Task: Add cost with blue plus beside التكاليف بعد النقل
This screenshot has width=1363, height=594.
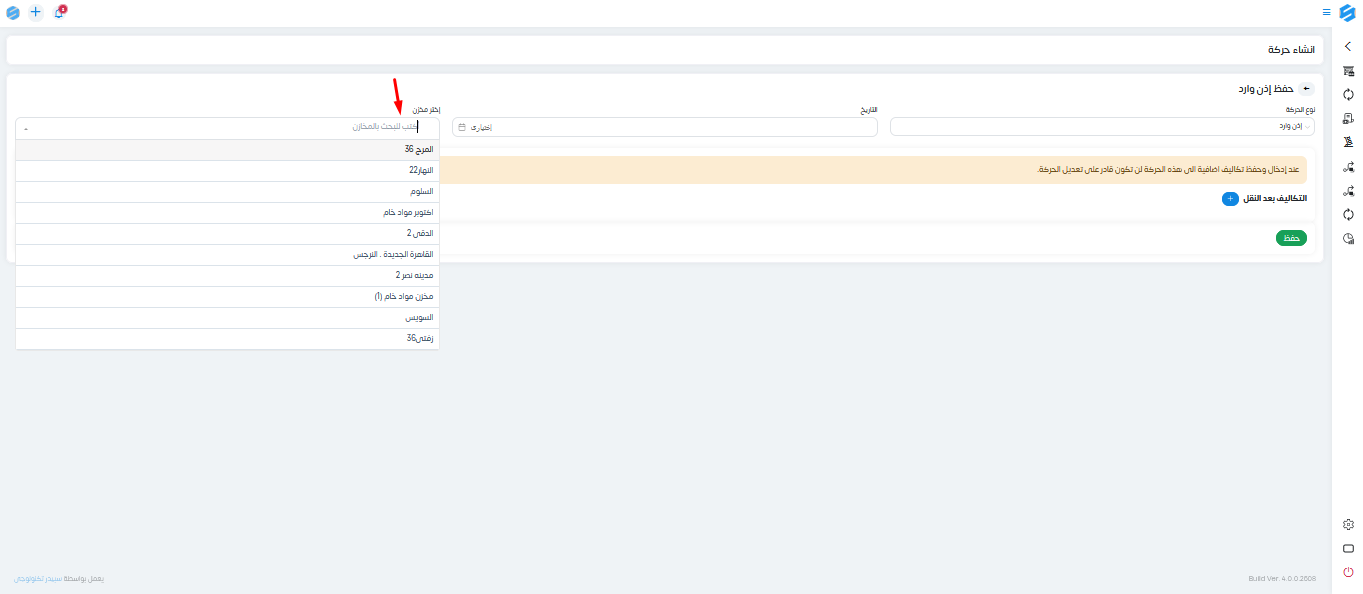Action: (1230, 198)
